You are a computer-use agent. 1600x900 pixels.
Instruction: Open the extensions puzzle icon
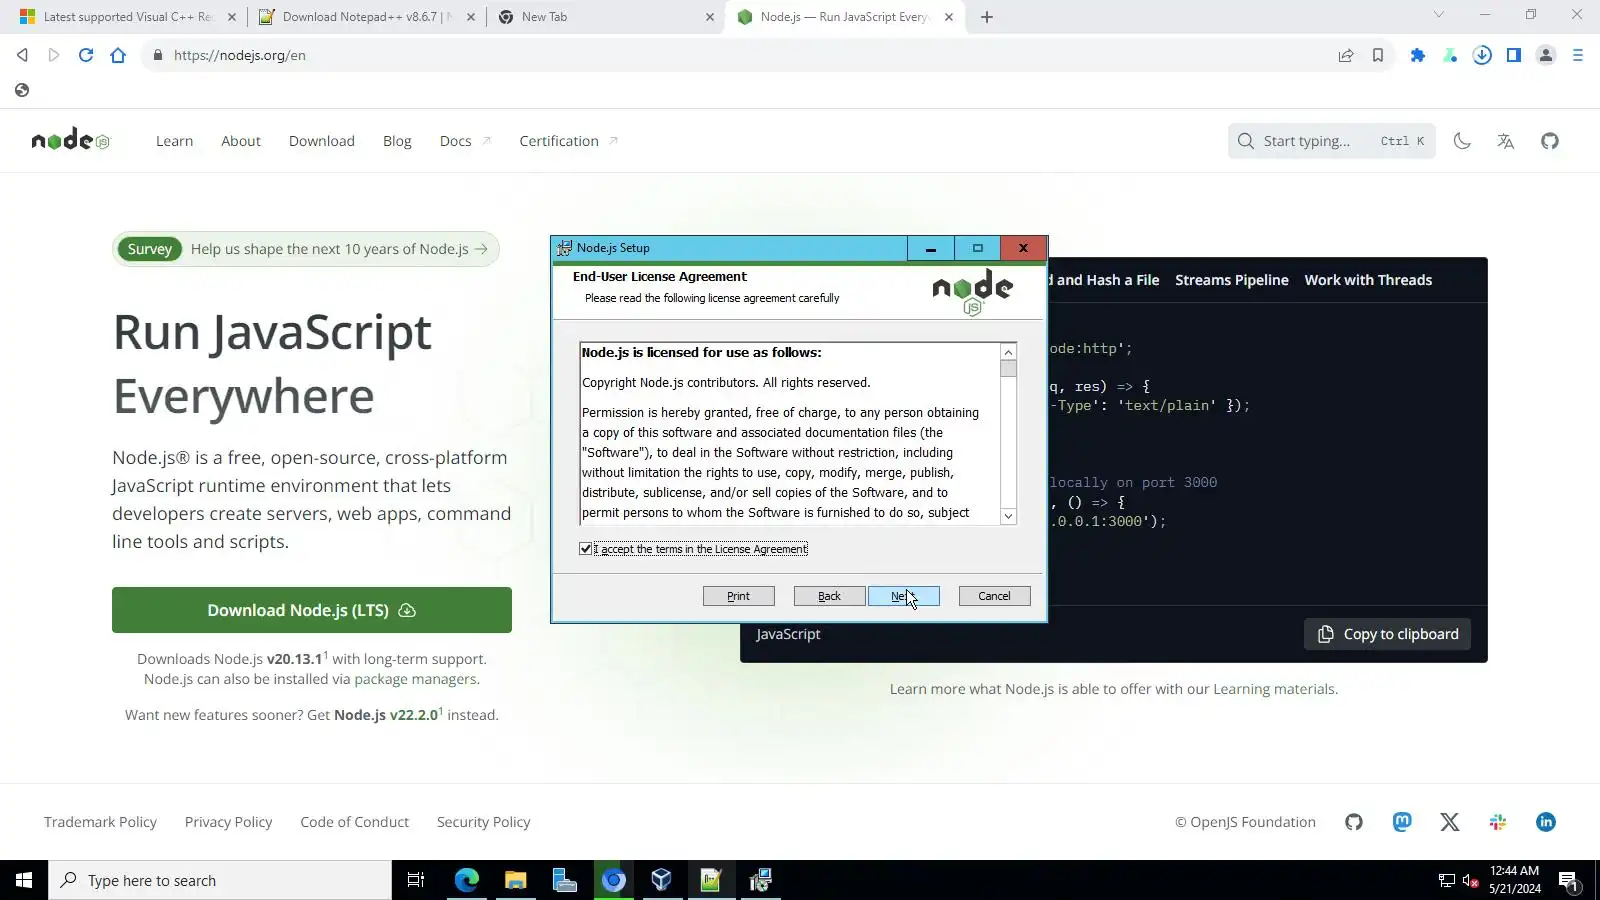click(x=1418, y=55)
